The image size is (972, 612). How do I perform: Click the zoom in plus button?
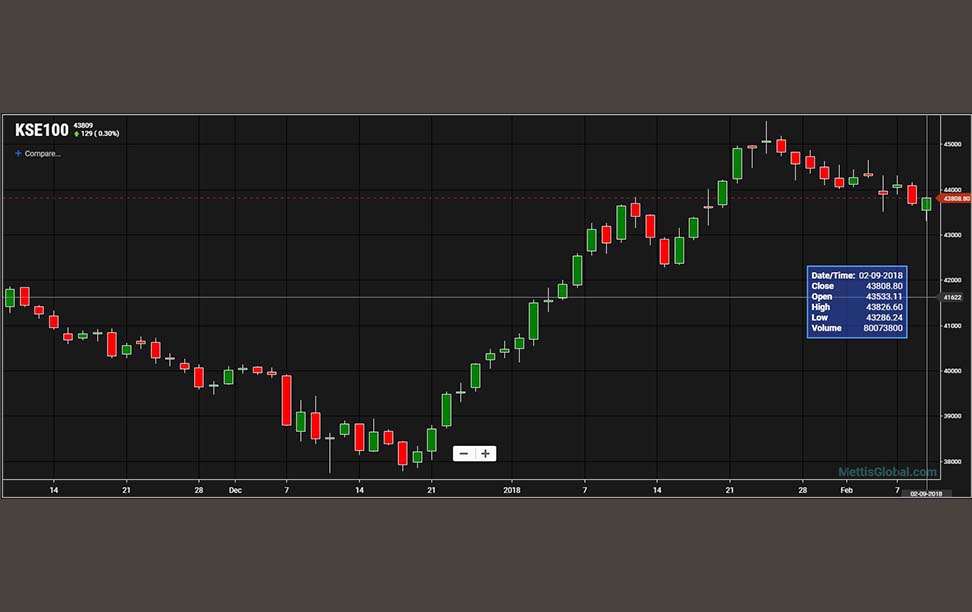pos(485,454)
